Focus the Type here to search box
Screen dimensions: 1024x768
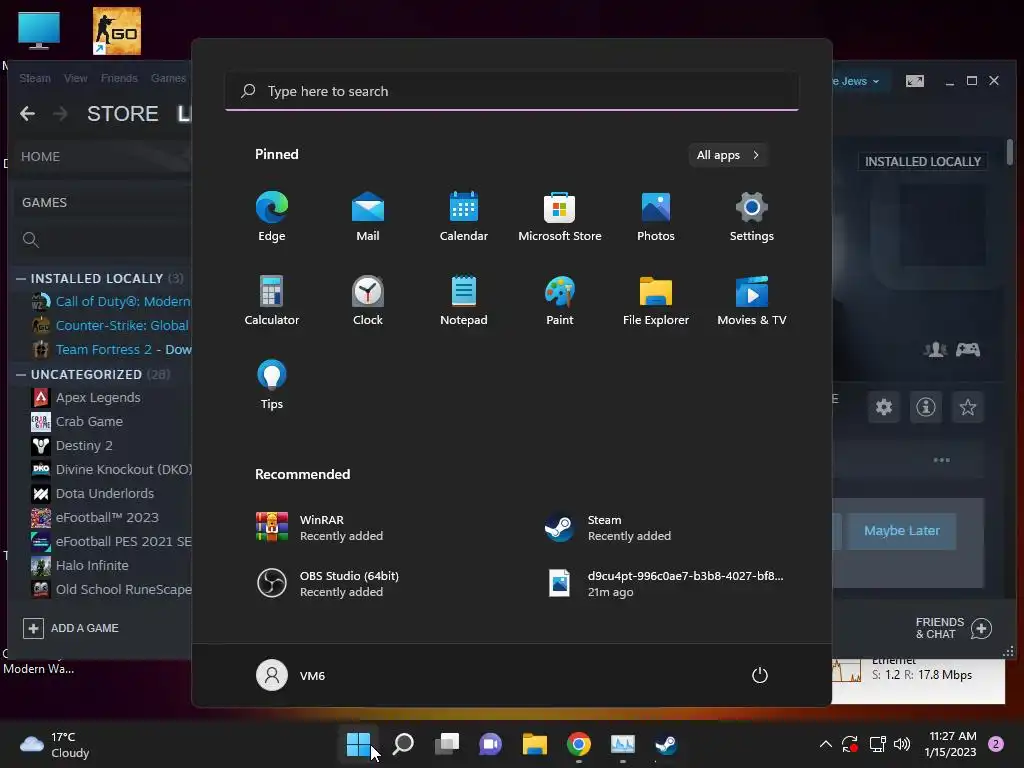click(511, 91)
